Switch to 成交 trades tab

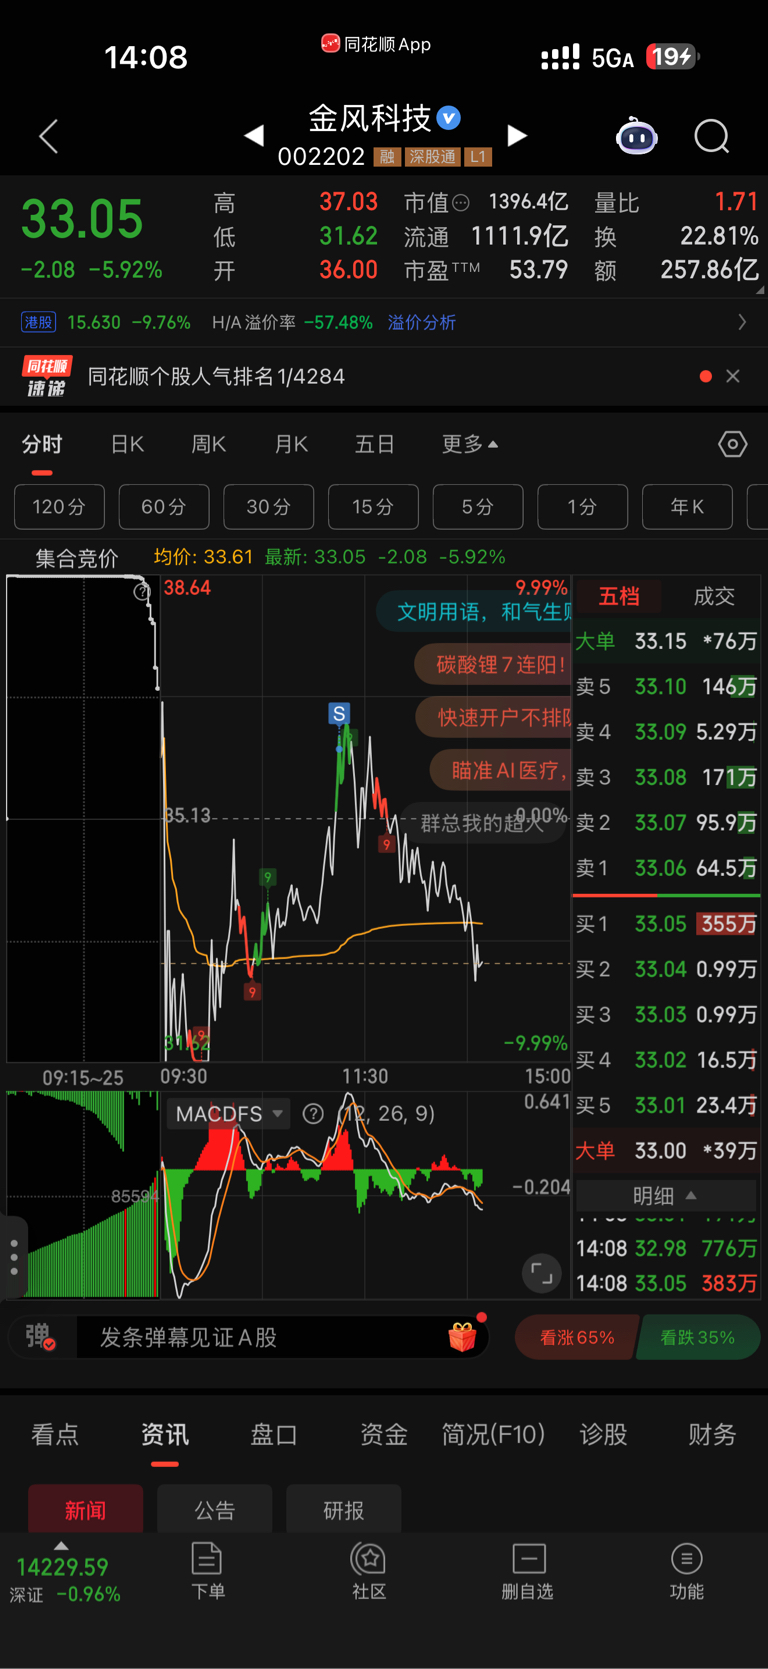714,596
